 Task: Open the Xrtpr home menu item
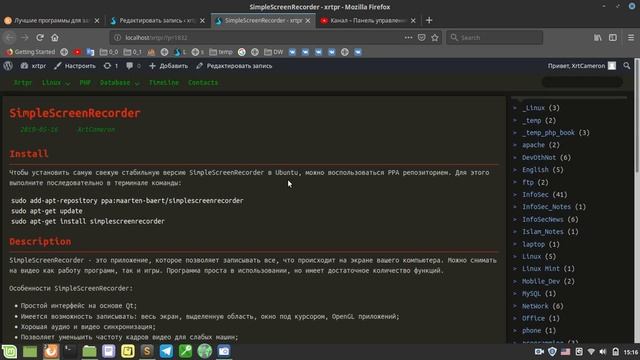pos(23,82)
